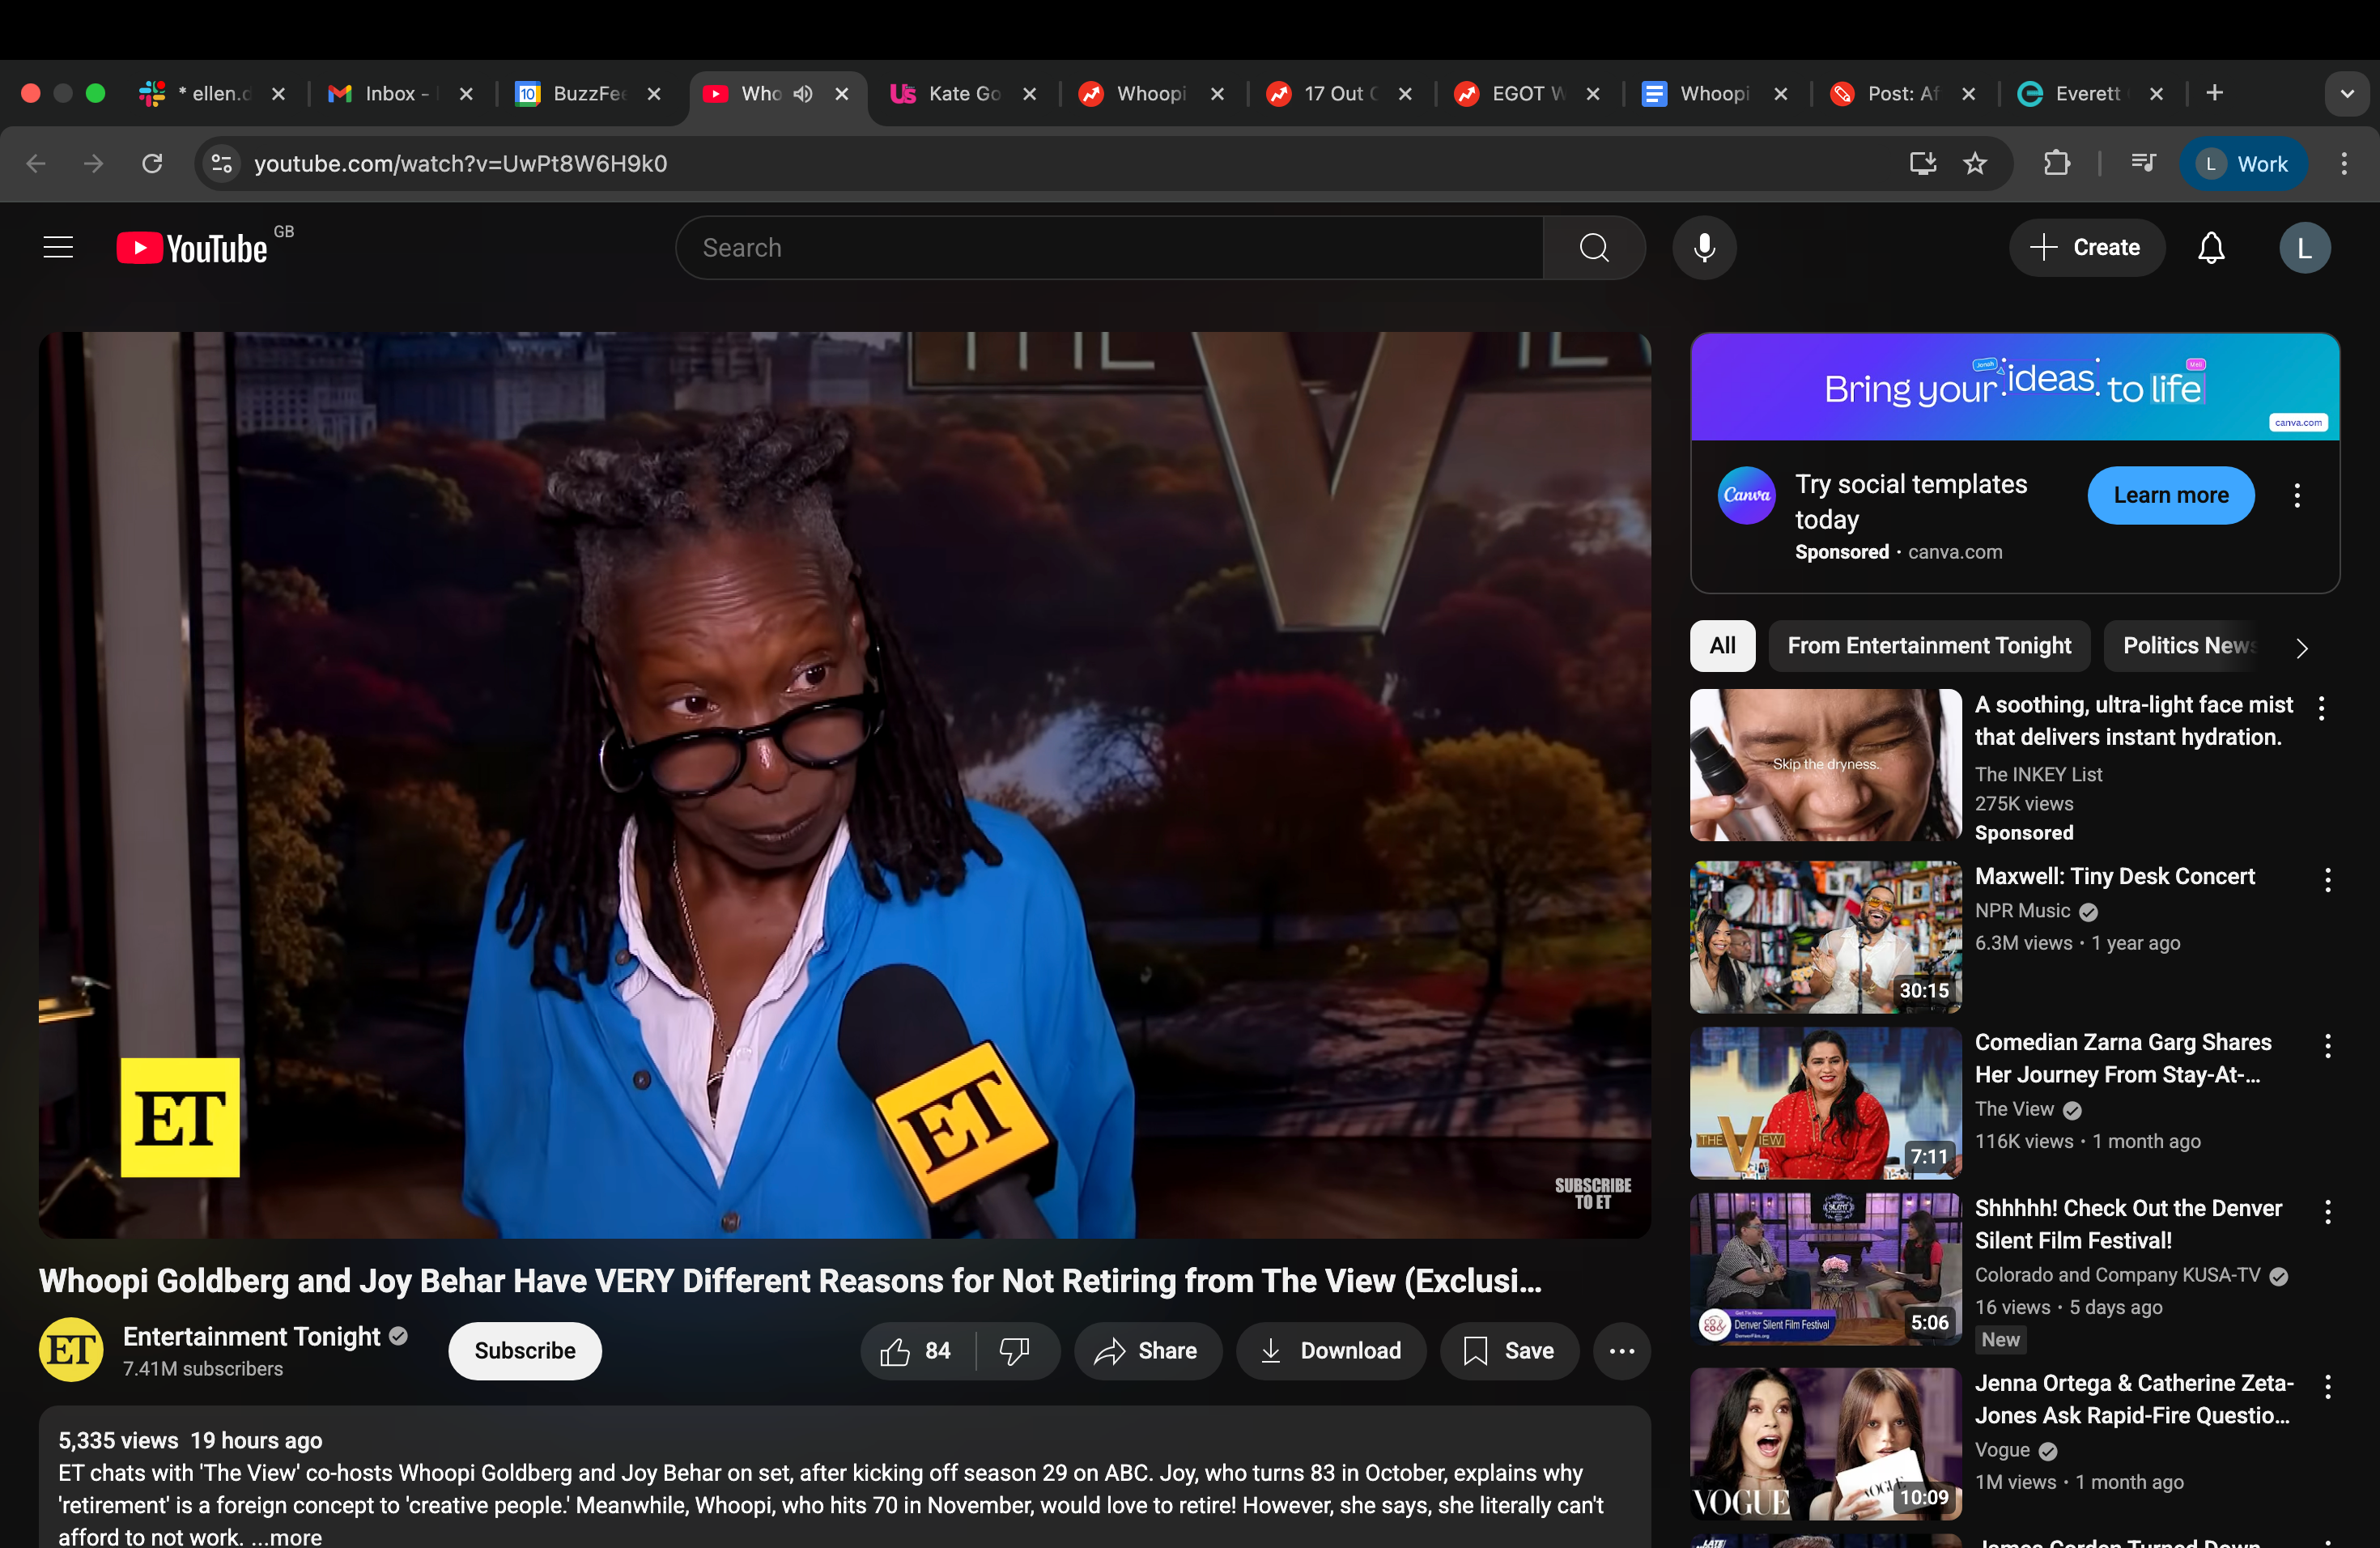The width and height of the screenshot is (2380, 1548).
Task: Open options for Denver Silent Film Festival video
Action: [2327, 1212]
